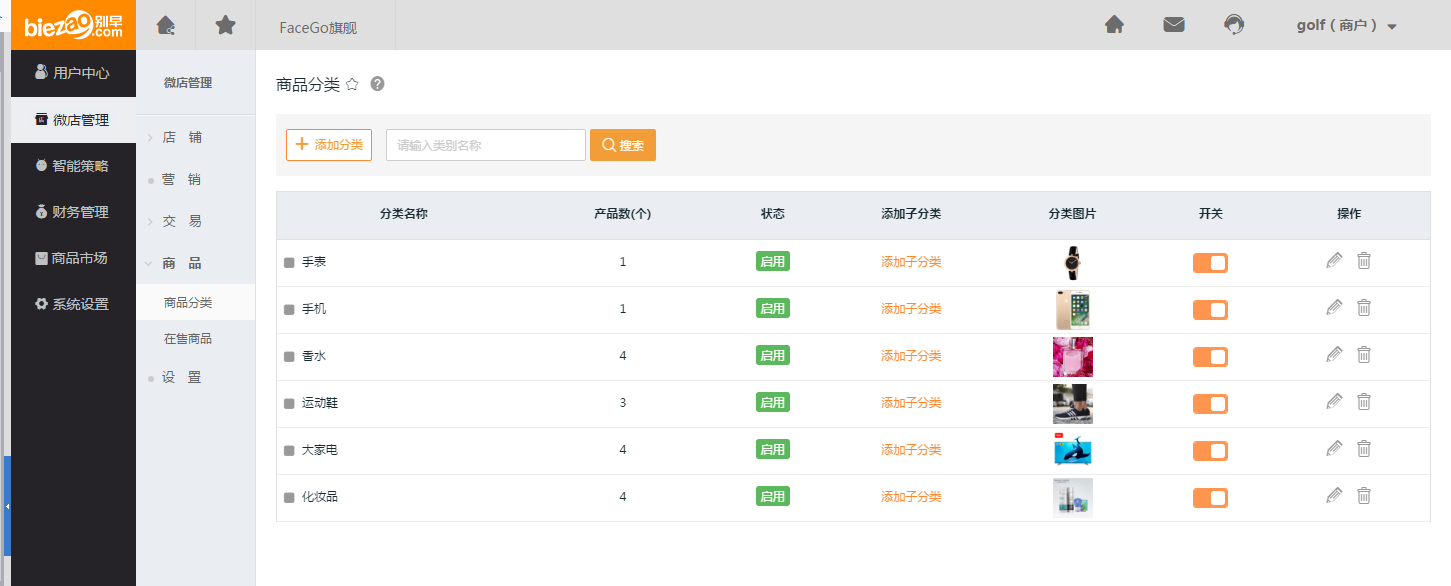Collapse the 商品 section in sidebar
The height and width of the screenshot is (586, 1451).
point(181,263)
